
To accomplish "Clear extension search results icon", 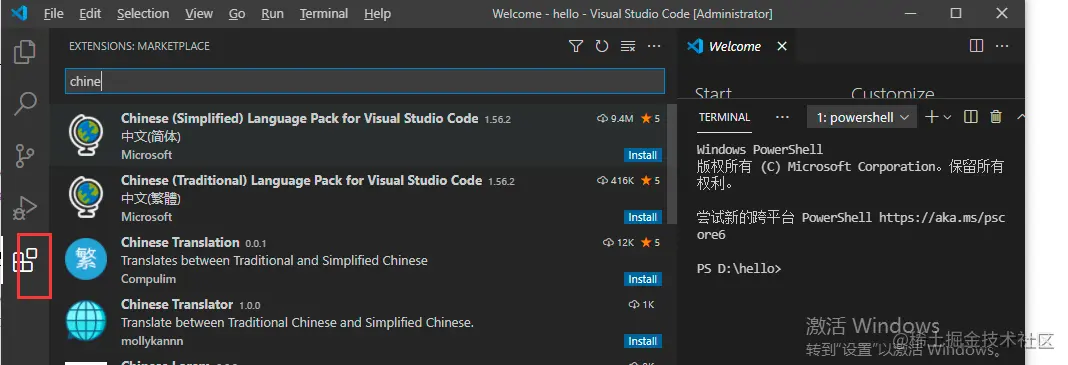I will click(628, 46).
